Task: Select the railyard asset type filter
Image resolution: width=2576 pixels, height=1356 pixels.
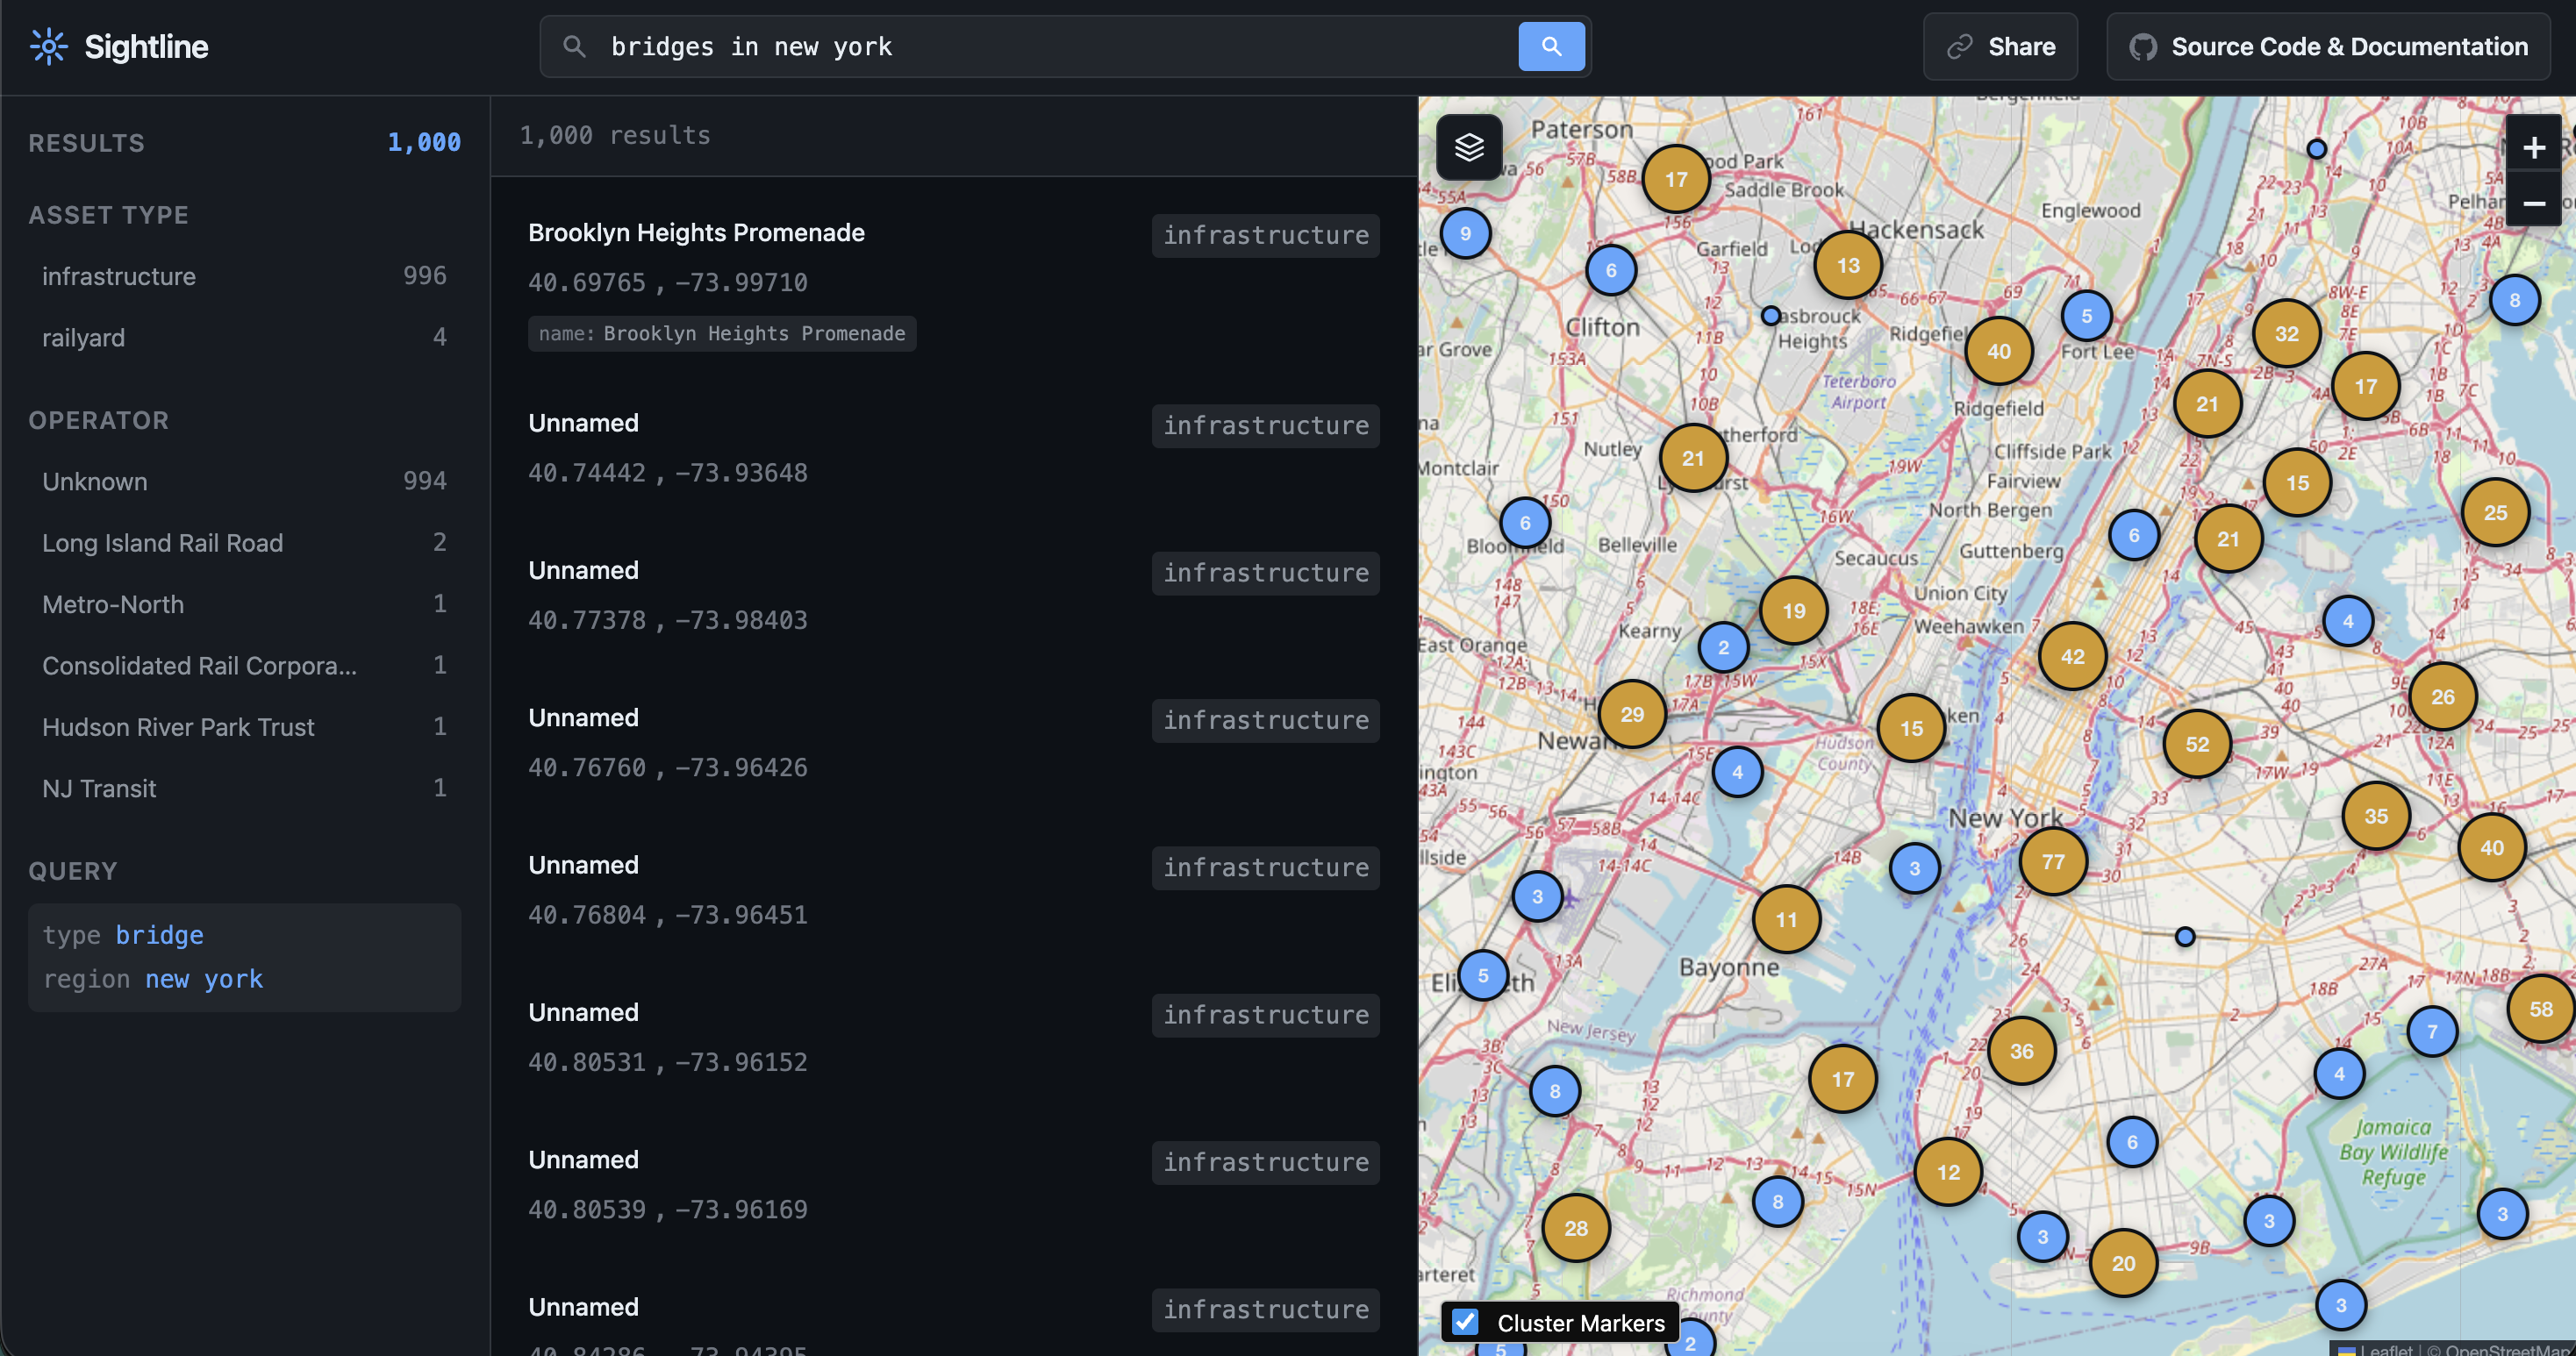Action: [x=84, y=337]
